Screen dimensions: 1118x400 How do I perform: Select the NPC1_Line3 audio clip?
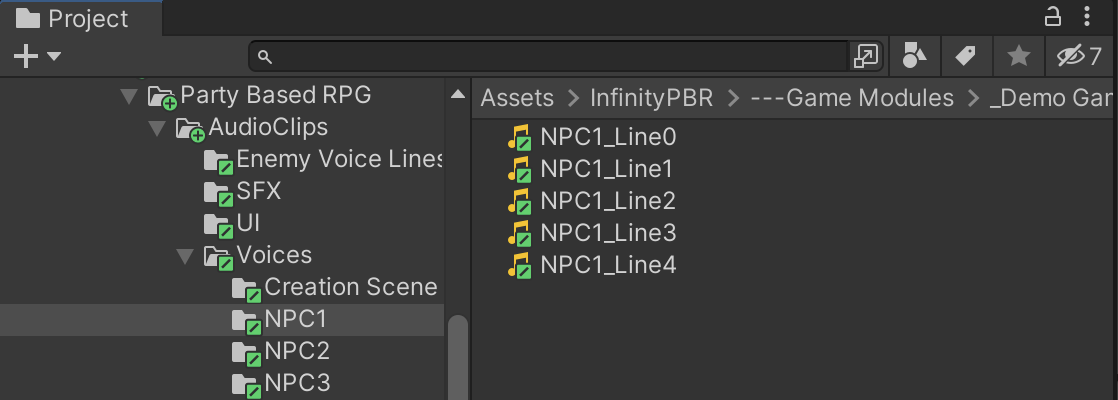[x=608, y=233]
